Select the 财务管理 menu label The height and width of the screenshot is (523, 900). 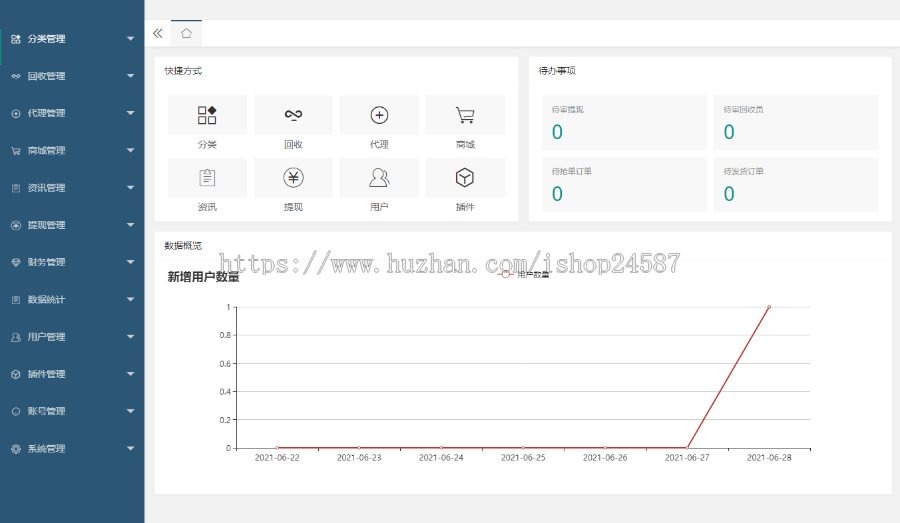(46, 262)
